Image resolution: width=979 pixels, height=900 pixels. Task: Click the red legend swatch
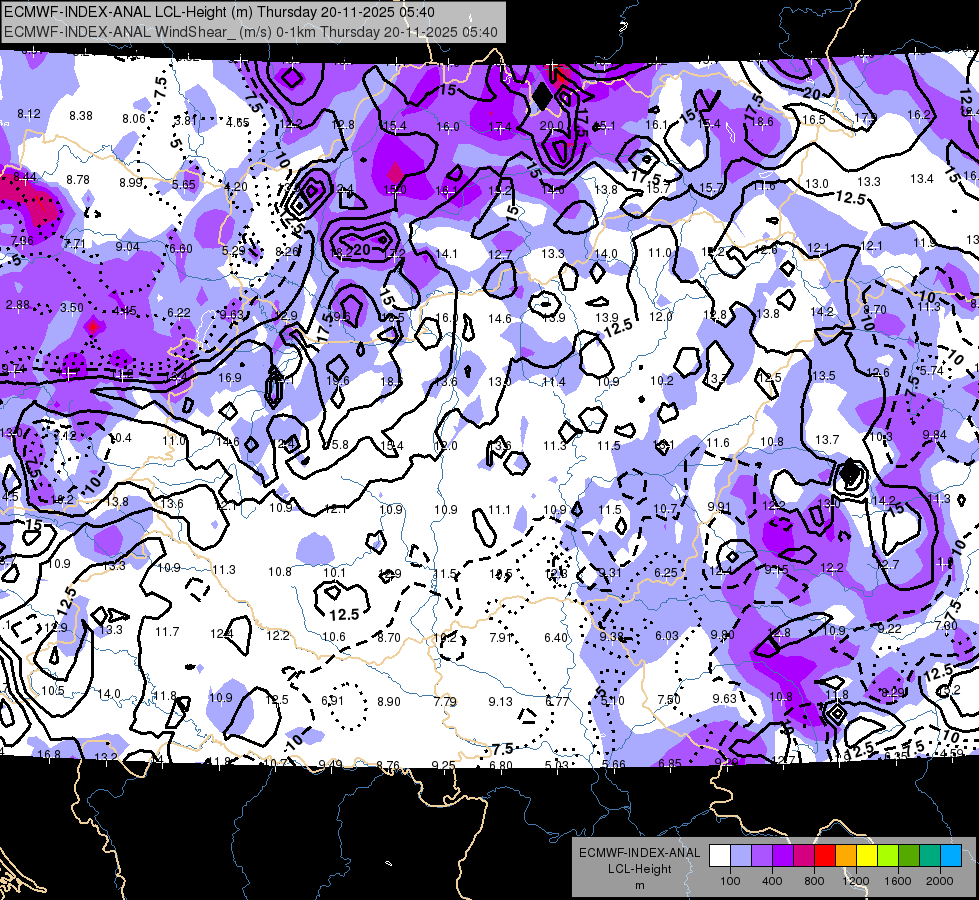coord(825,856)
